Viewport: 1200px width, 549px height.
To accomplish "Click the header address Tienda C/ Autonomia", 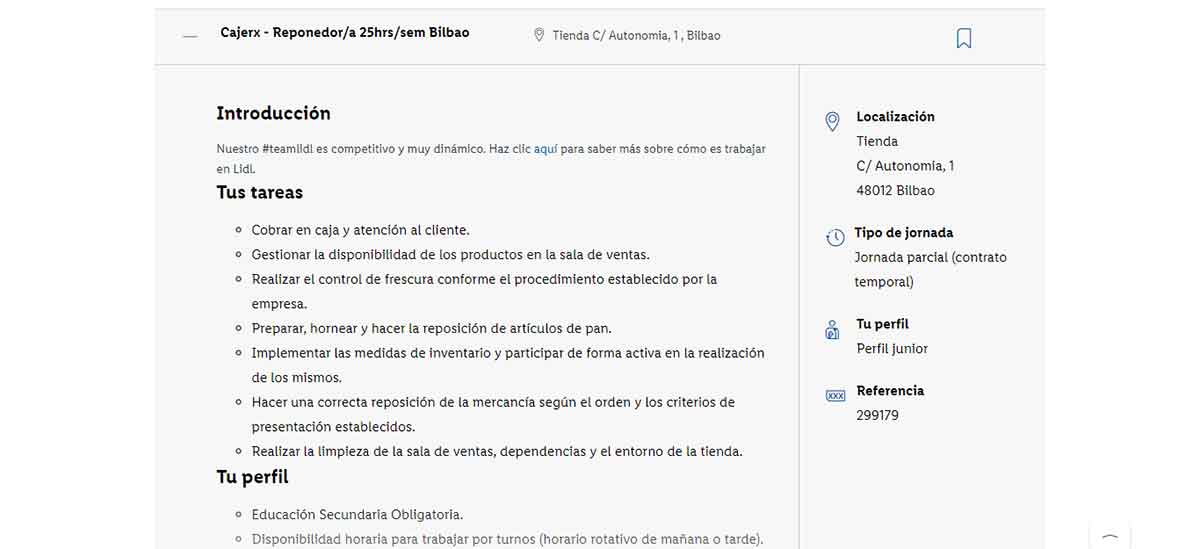I will tap(636, 36).
